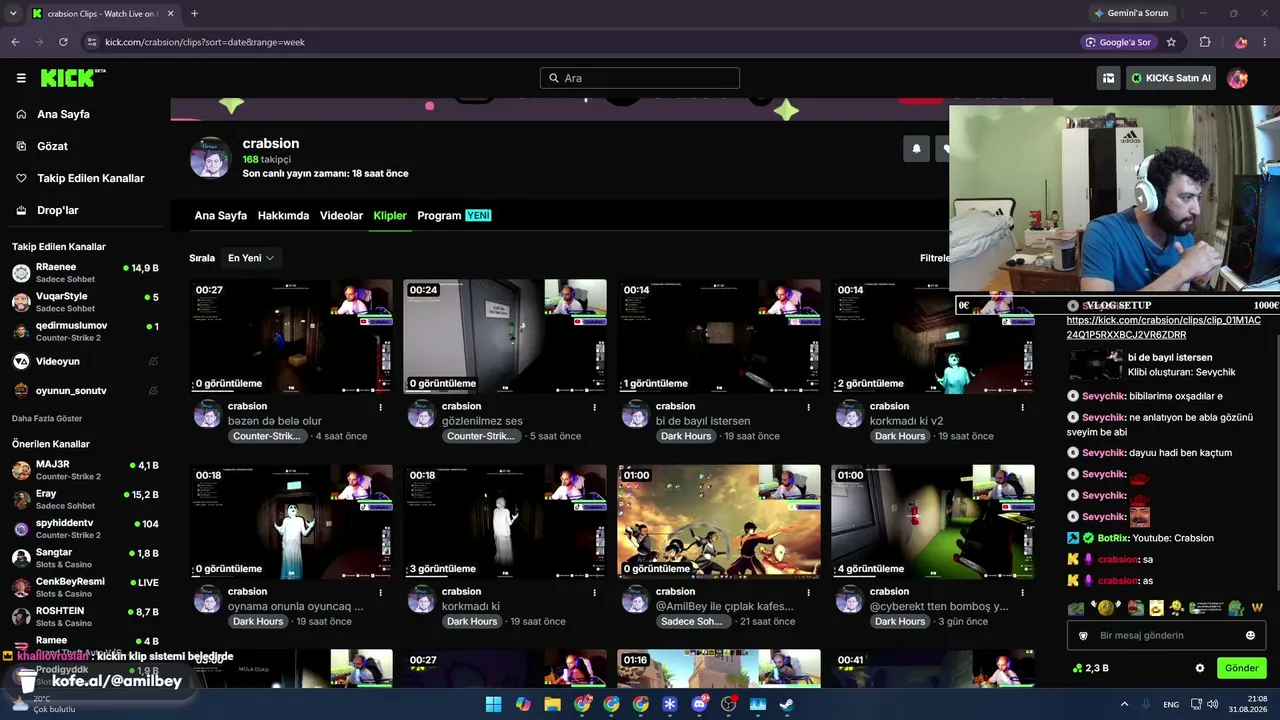Open Gözat browse icon in sidebar
The height and width of the screenshot is (720, 1280).
21,146
